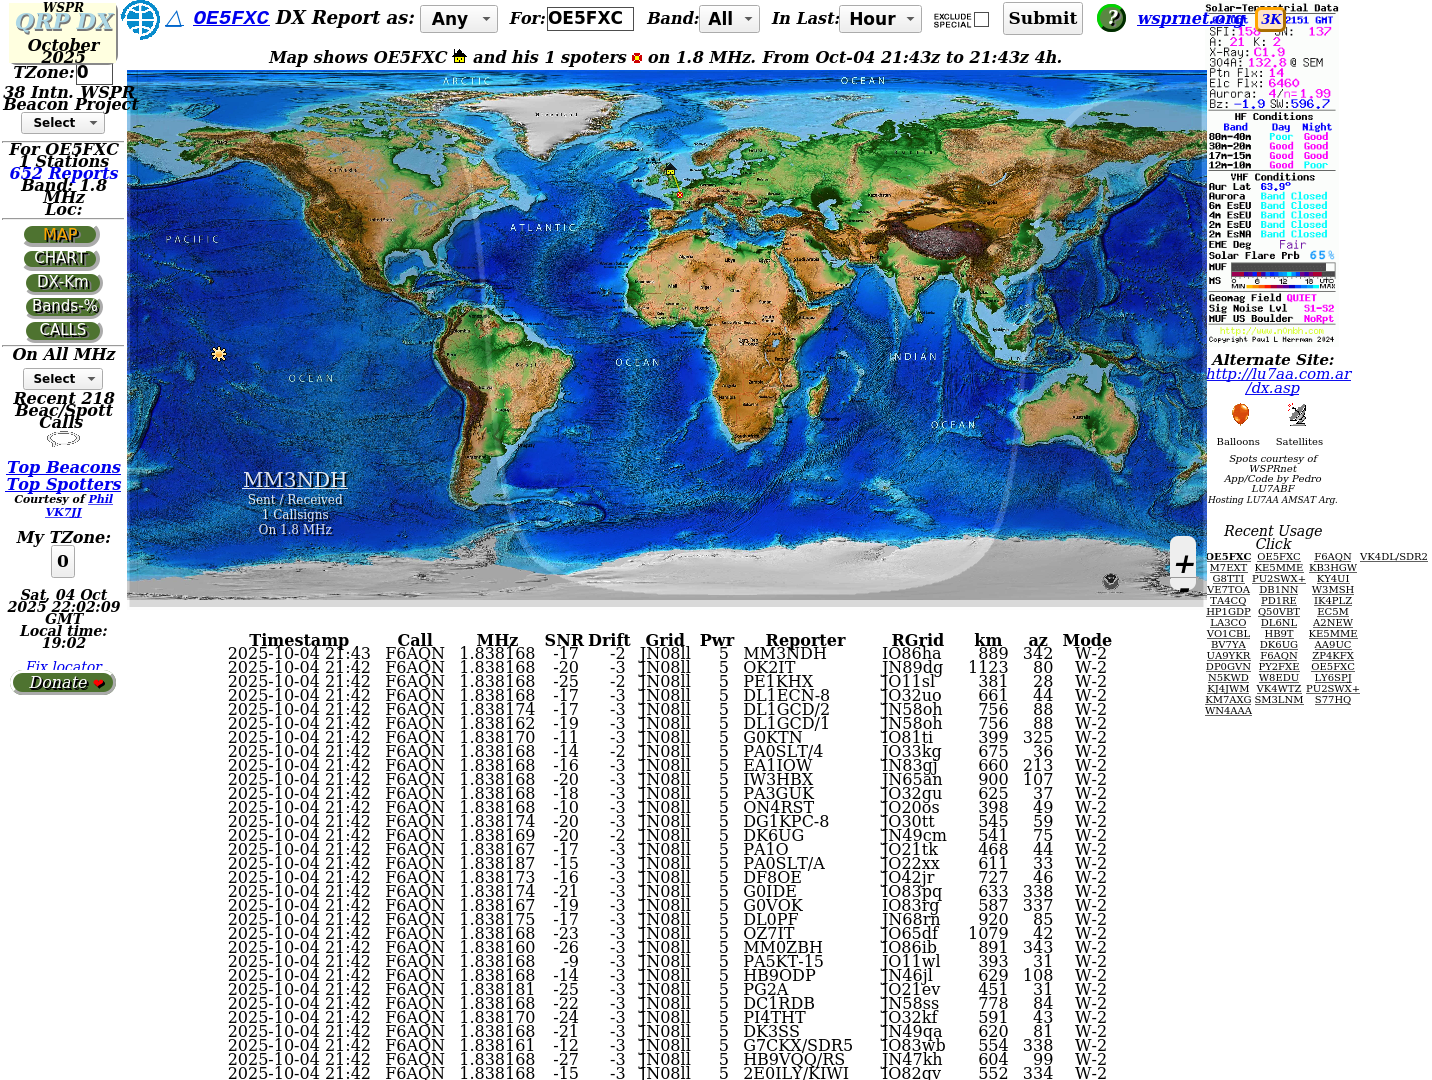
Task: Open the In Last Hour dropdown
Action: [x=880, y=19]
